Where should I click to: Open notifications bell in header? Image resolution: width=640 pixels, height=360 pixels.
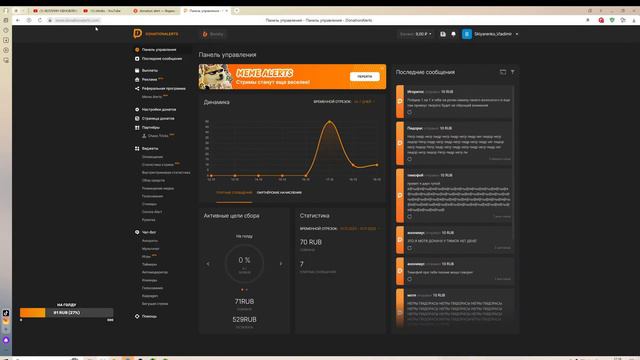[453, 34]
